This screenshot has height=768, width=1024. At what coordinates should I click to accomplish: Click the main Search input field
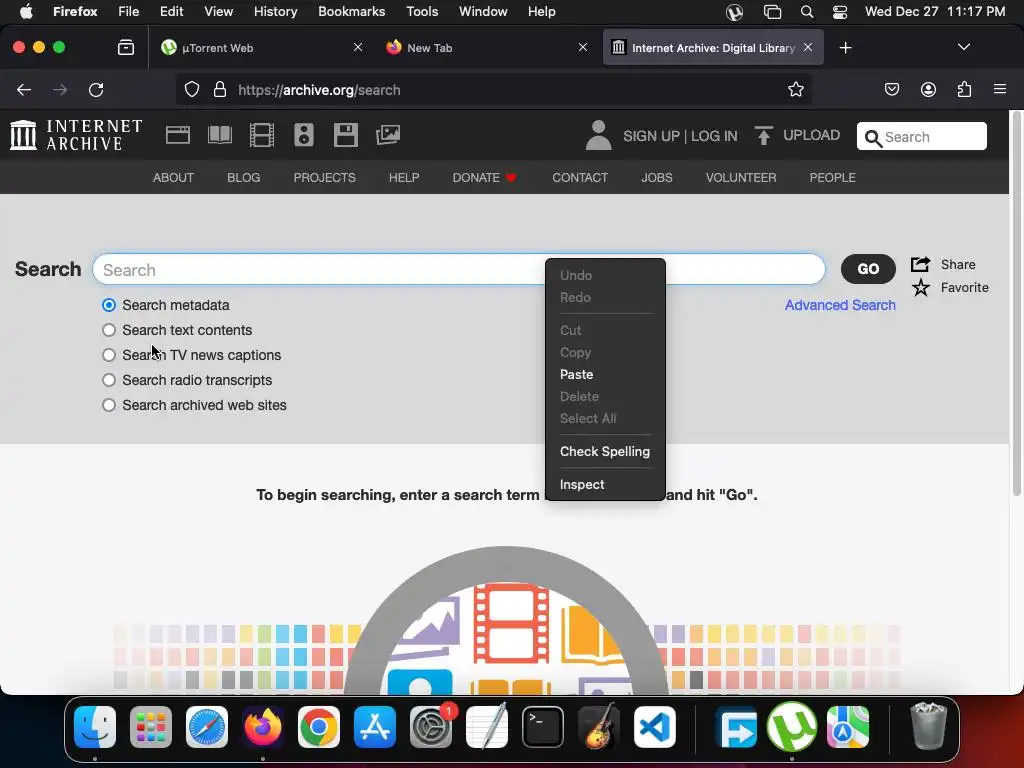pyautogui.click(x=458, y=269)
